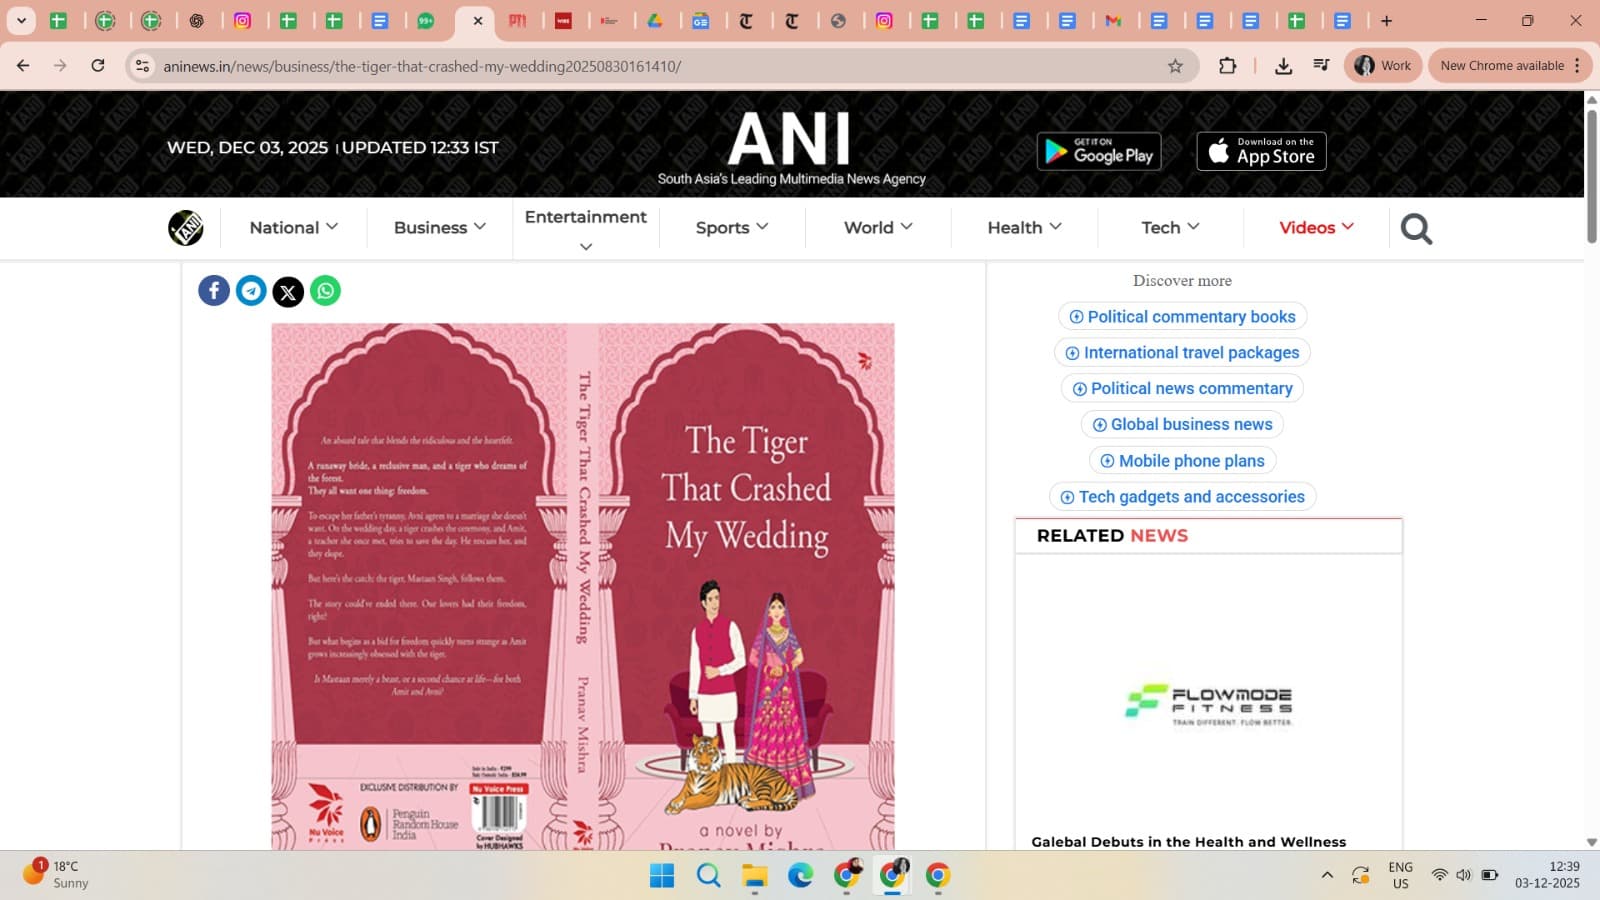1600x900 pixels.
Task: Share the article on WhatsApp
Action: tap(325, 291)
